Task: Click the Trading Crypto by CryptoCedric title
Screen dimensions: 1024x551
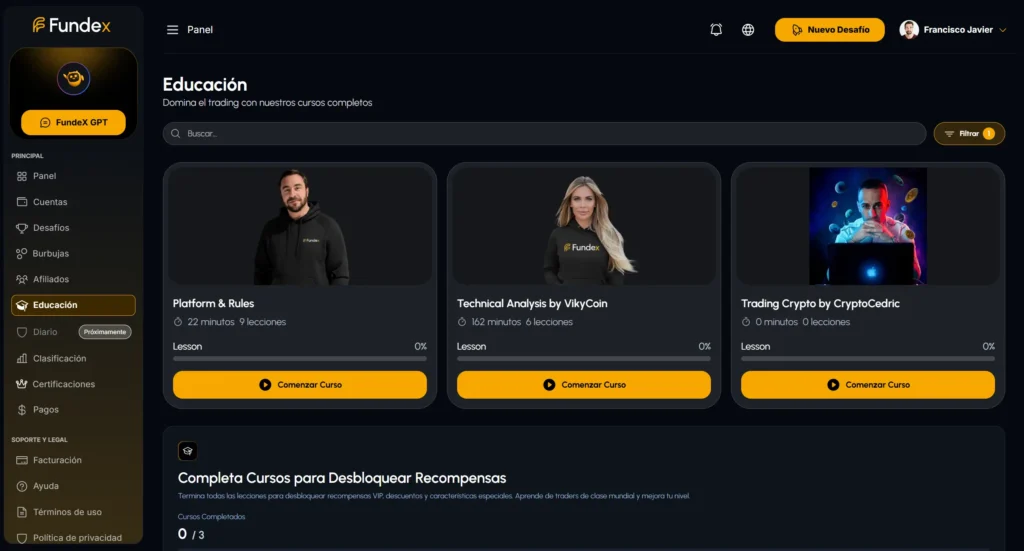Action: click(x=820, y=304)
